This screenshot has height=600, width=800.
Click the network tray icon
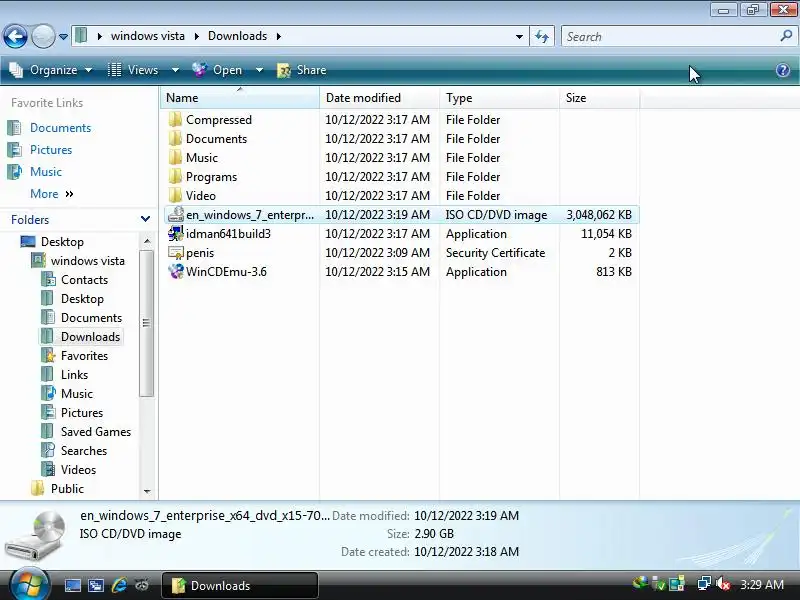[x=704, y=584]
